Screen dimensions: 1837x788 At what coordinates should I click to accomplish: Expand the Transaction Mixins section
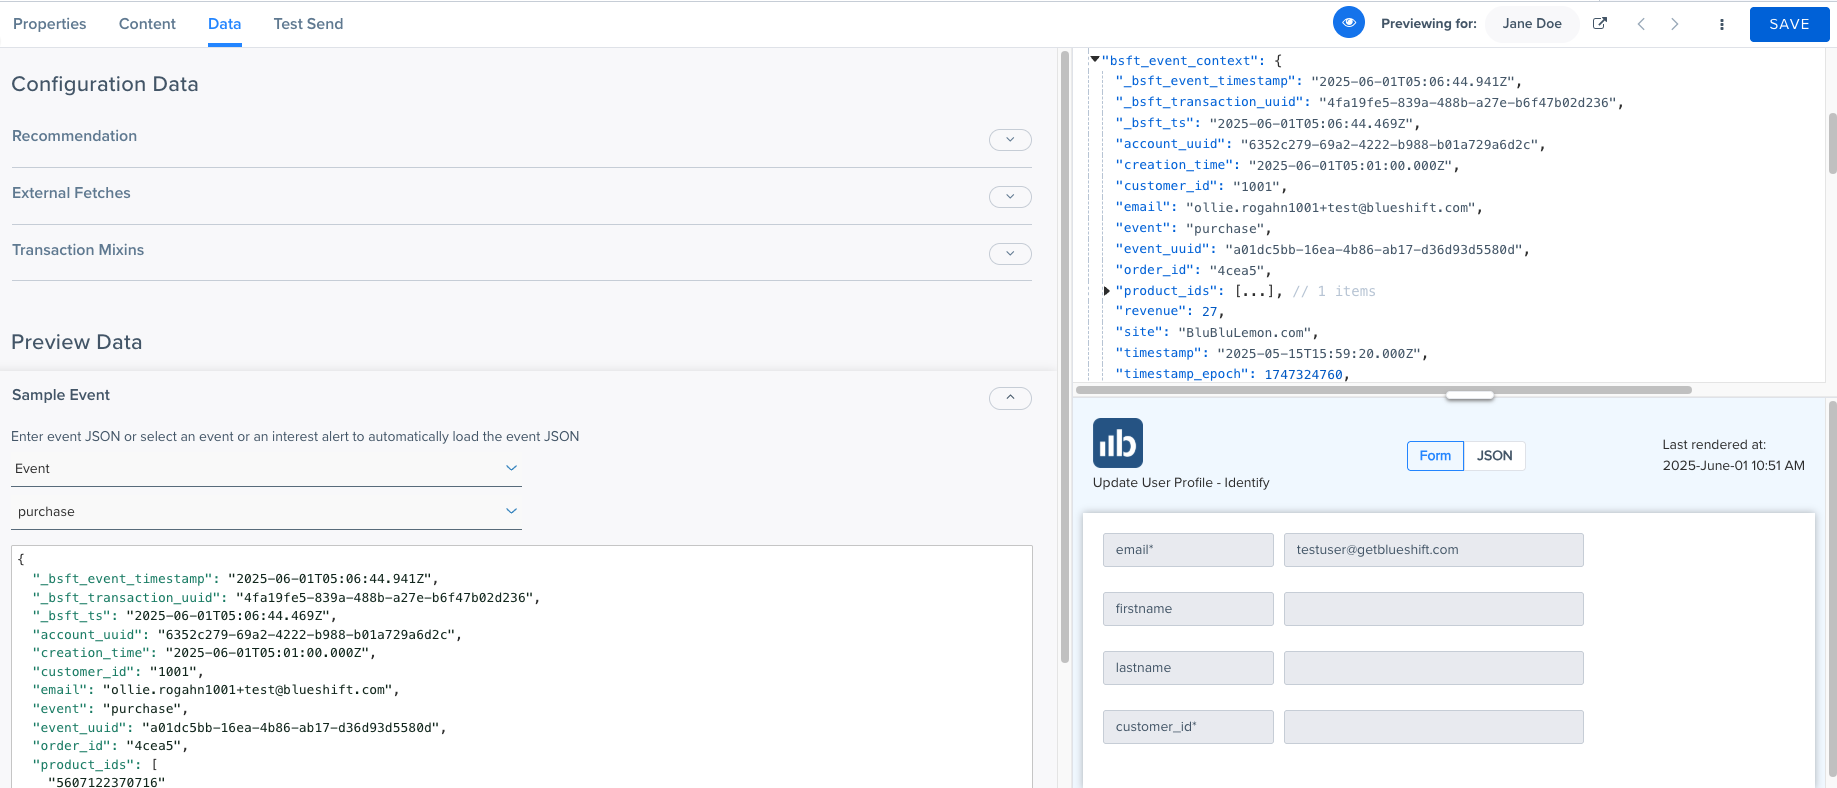coord(1010,254)
